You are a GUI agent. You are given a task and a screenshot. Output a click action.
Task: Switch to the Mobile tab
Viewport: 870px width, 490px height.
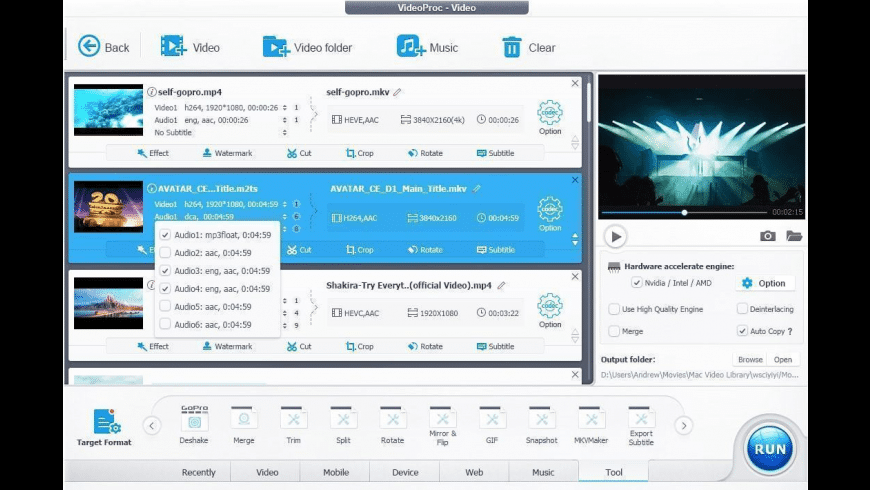pyautogui.click(x=336, y=472)
